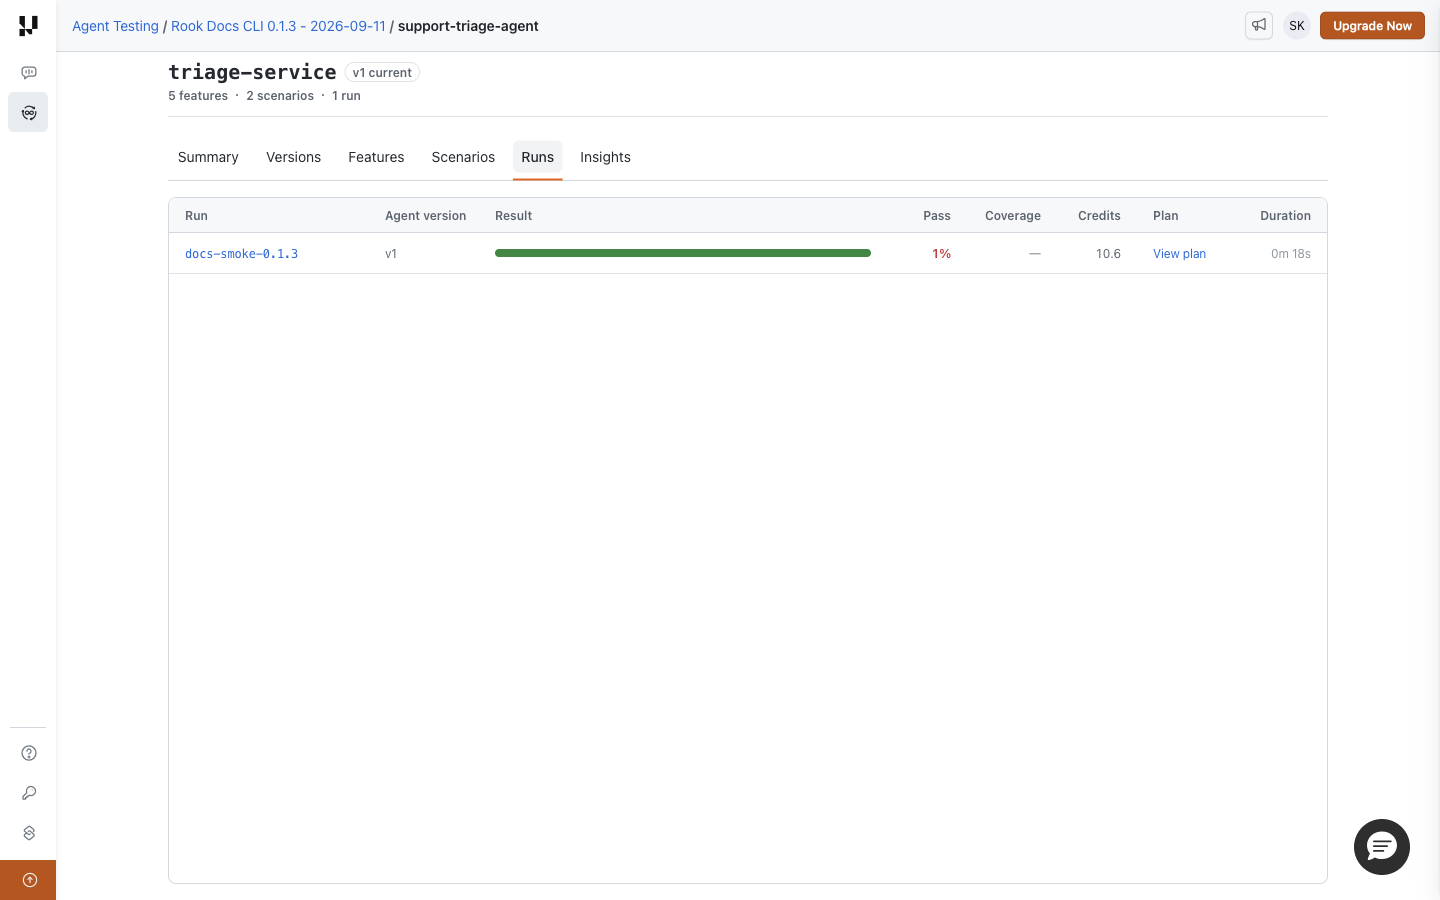Click the Duration column header
Viewport: 1440px width, 900px height.
[1285, 216]
